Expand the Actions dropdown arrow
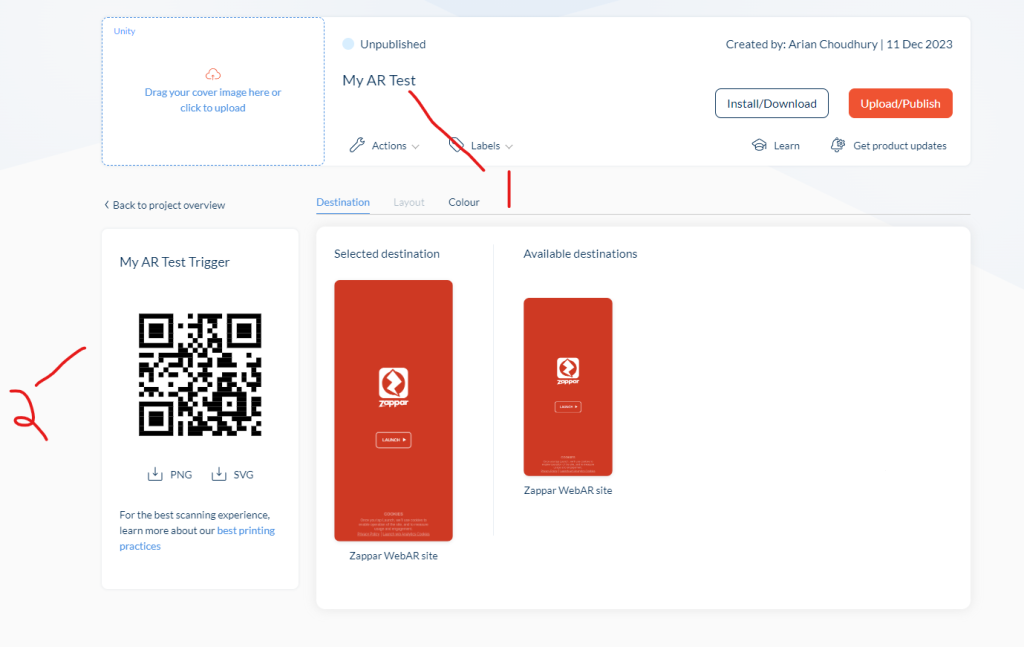This screenshot has height=647, width=1024. [415, 146]
